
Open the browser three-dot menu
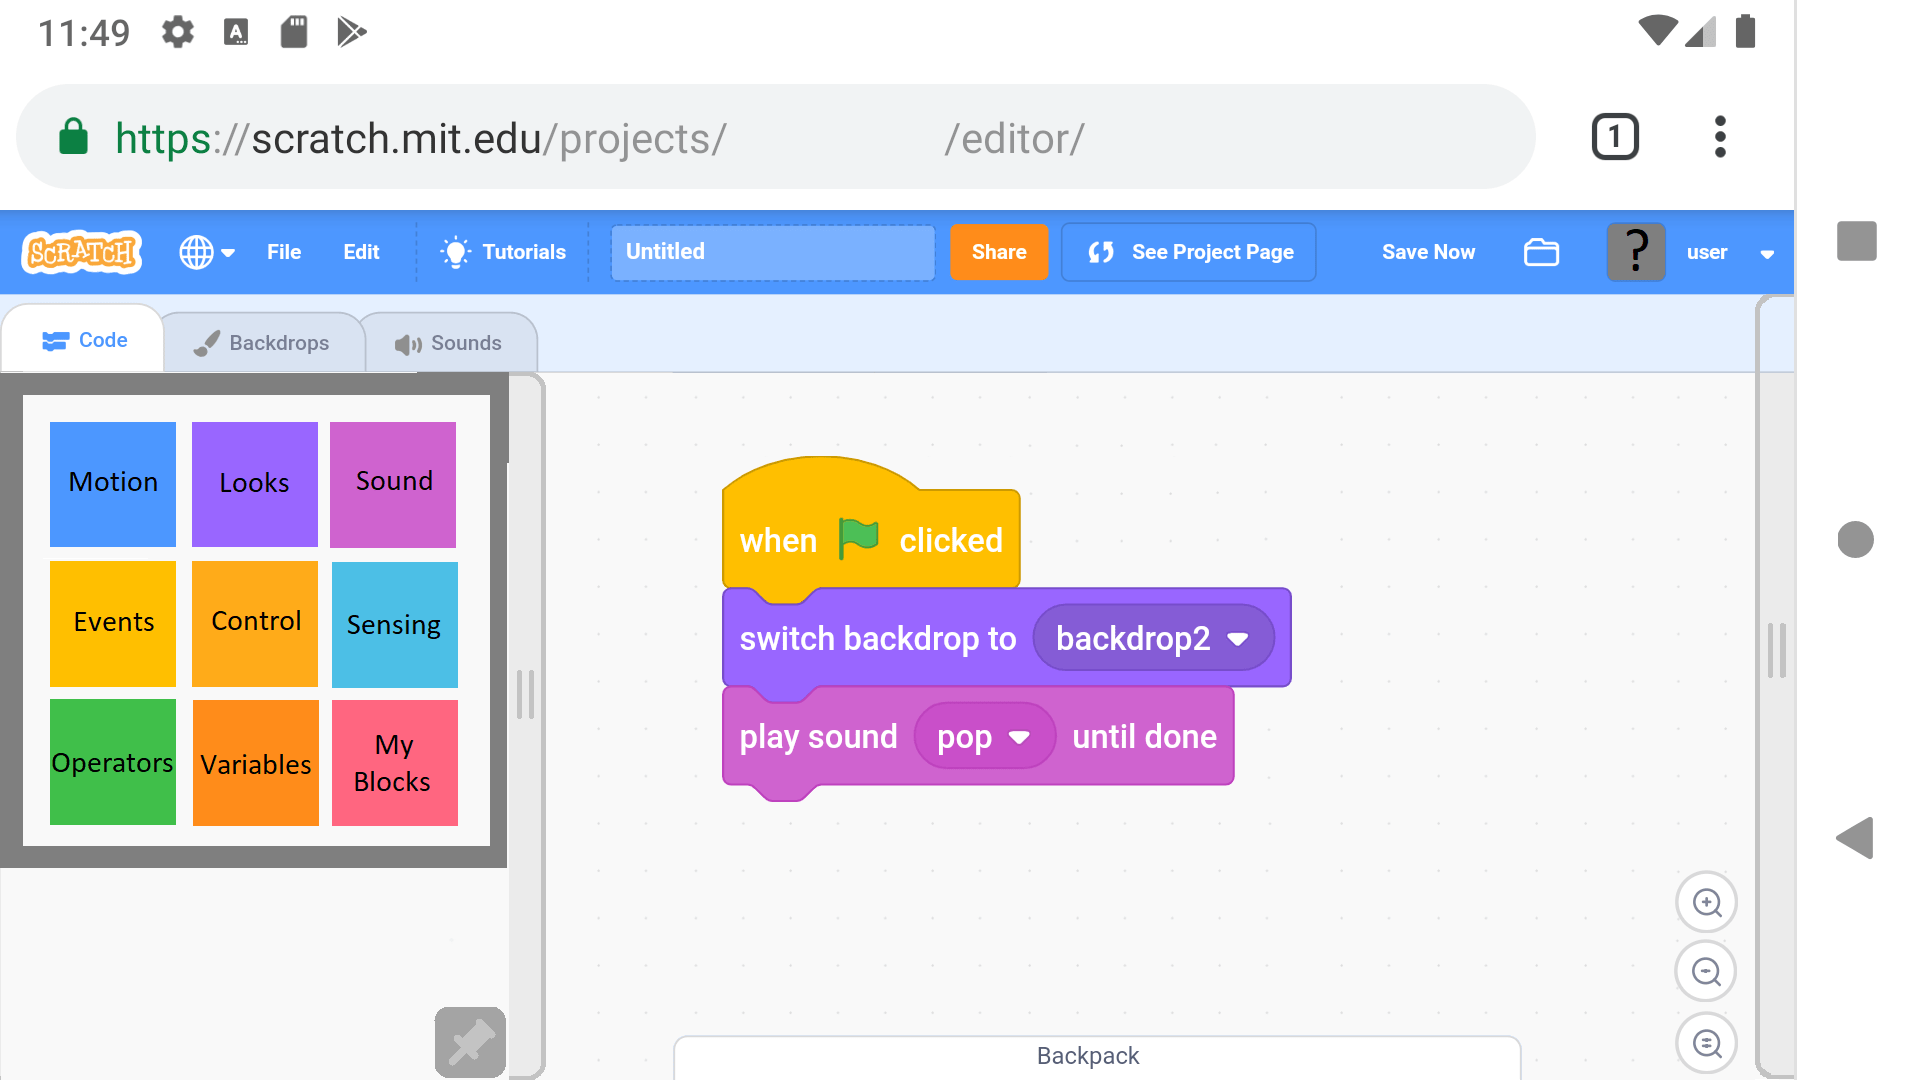[1720, 137]
